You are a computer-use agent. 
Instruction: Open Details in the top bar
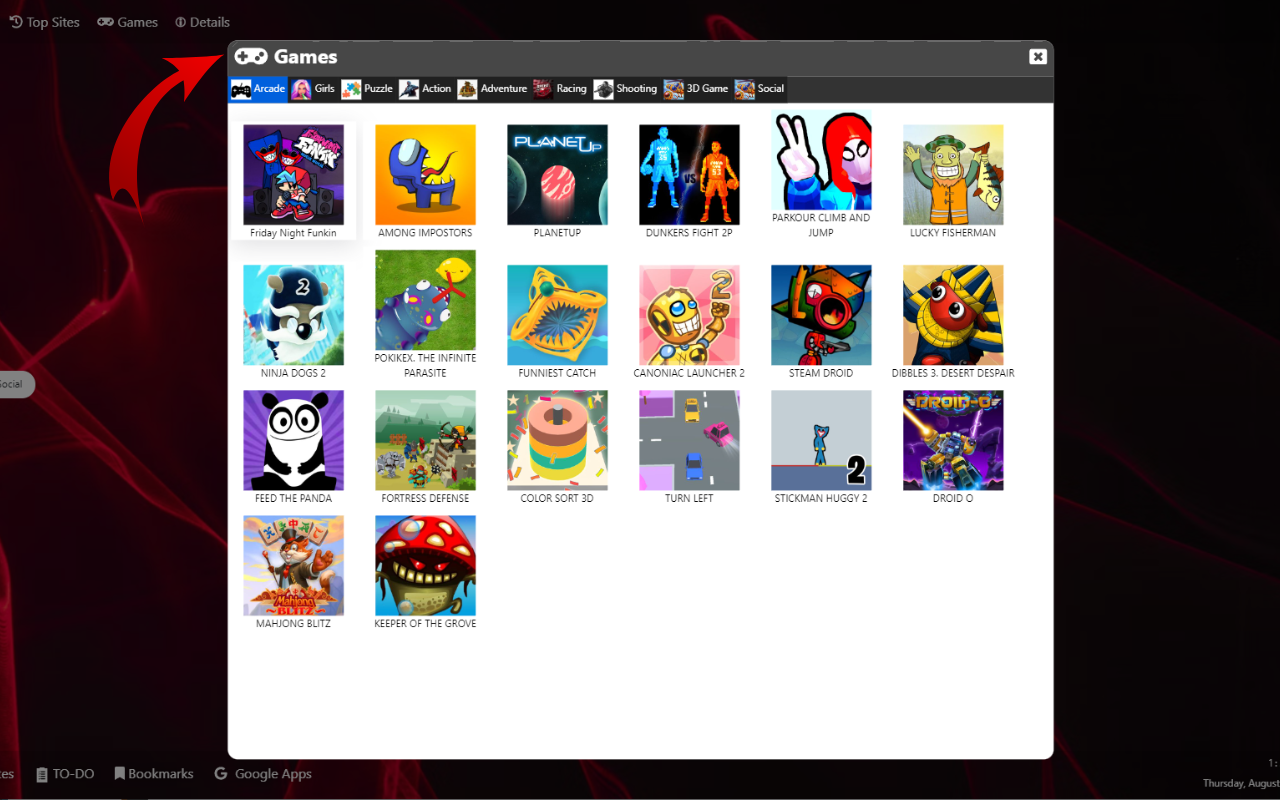pos(202,22)
